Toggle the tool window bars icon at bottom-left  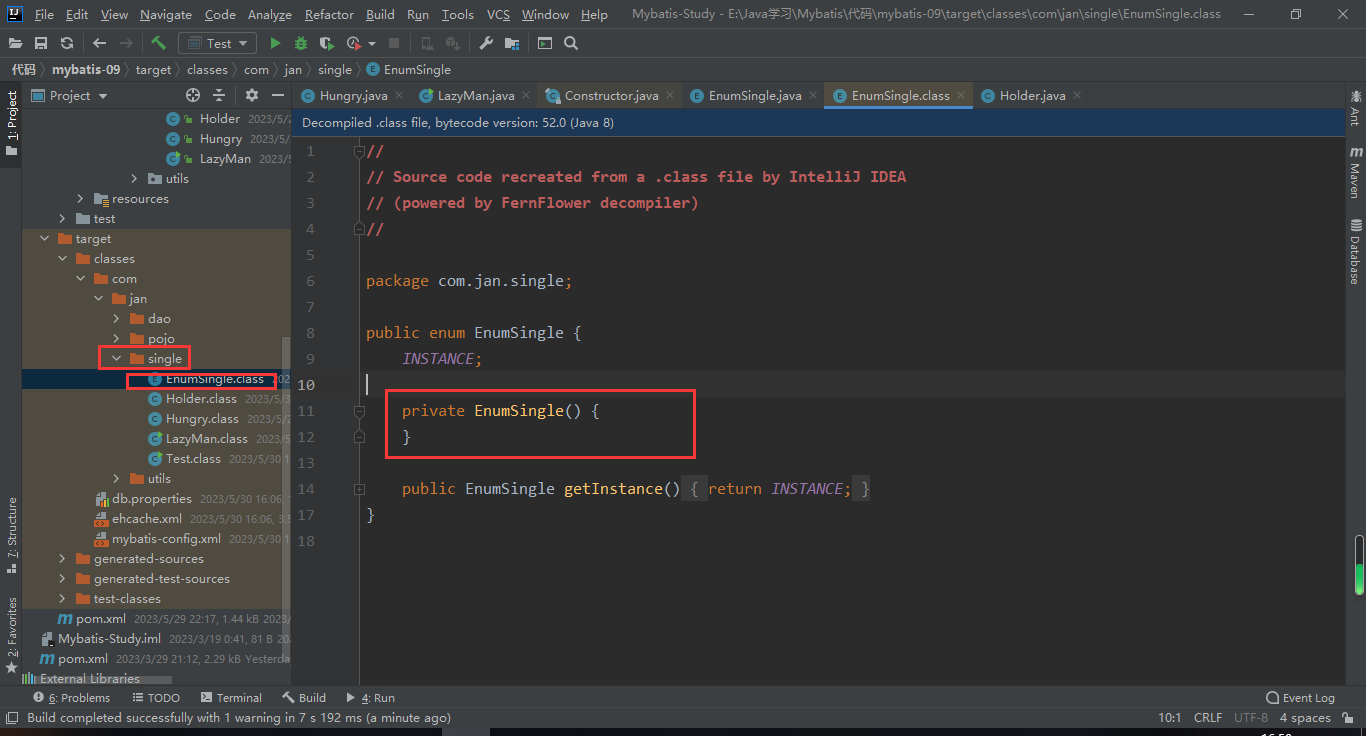11,717
